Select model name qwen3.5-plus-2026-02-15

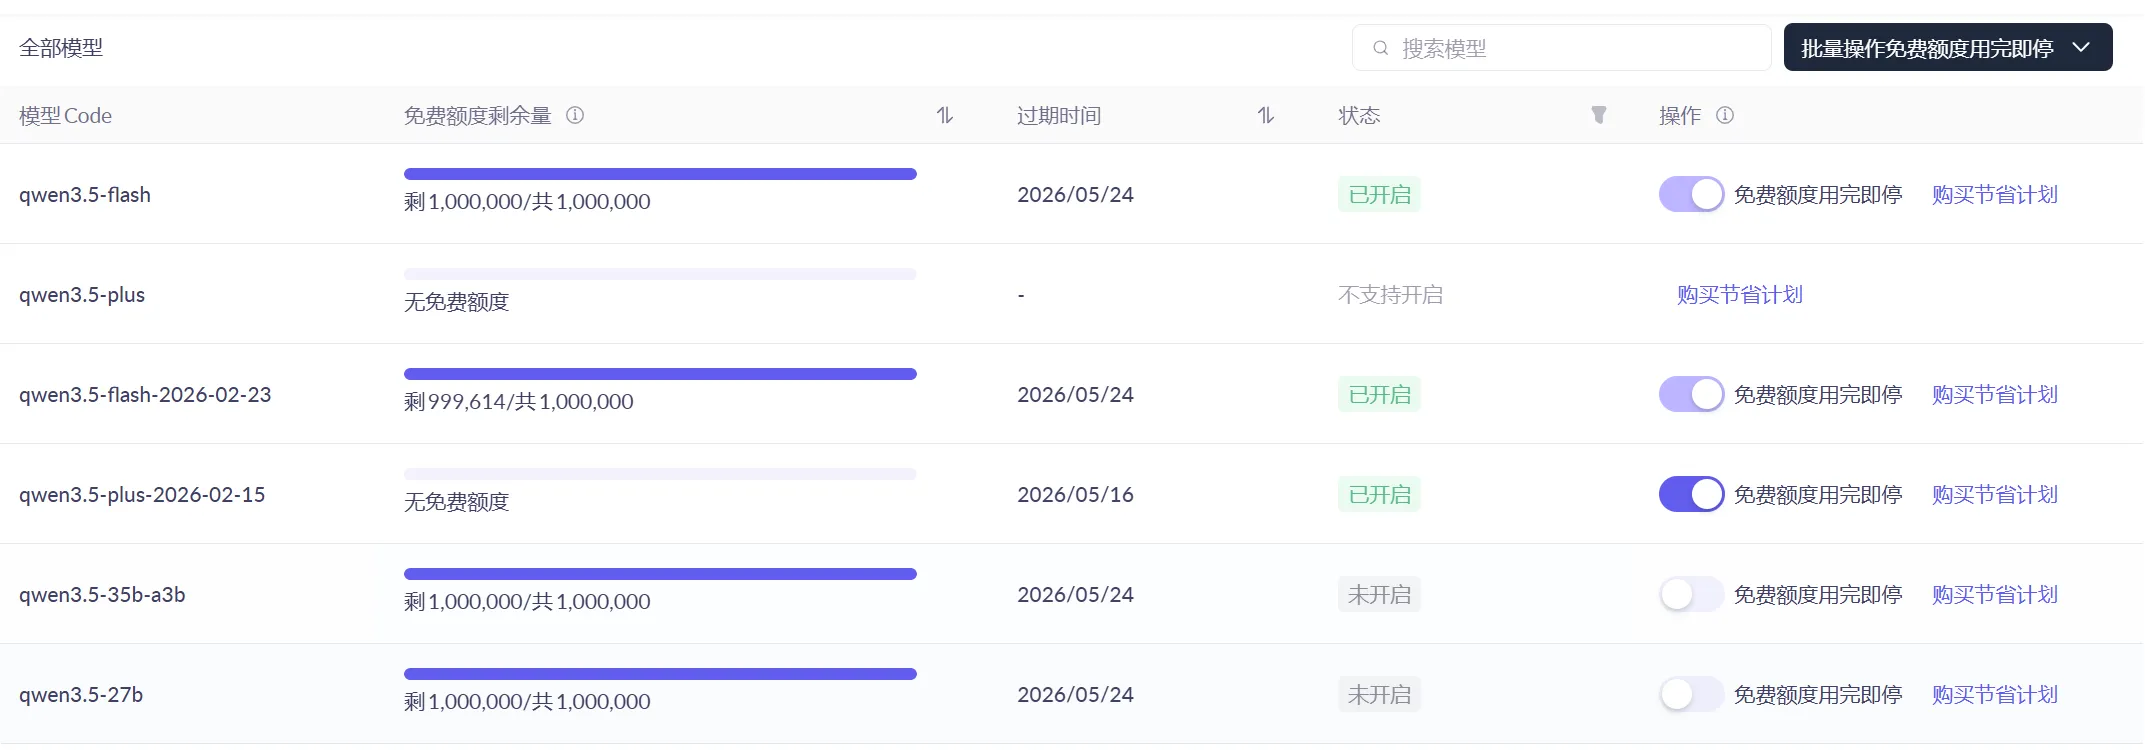click(x=142, y=495)
